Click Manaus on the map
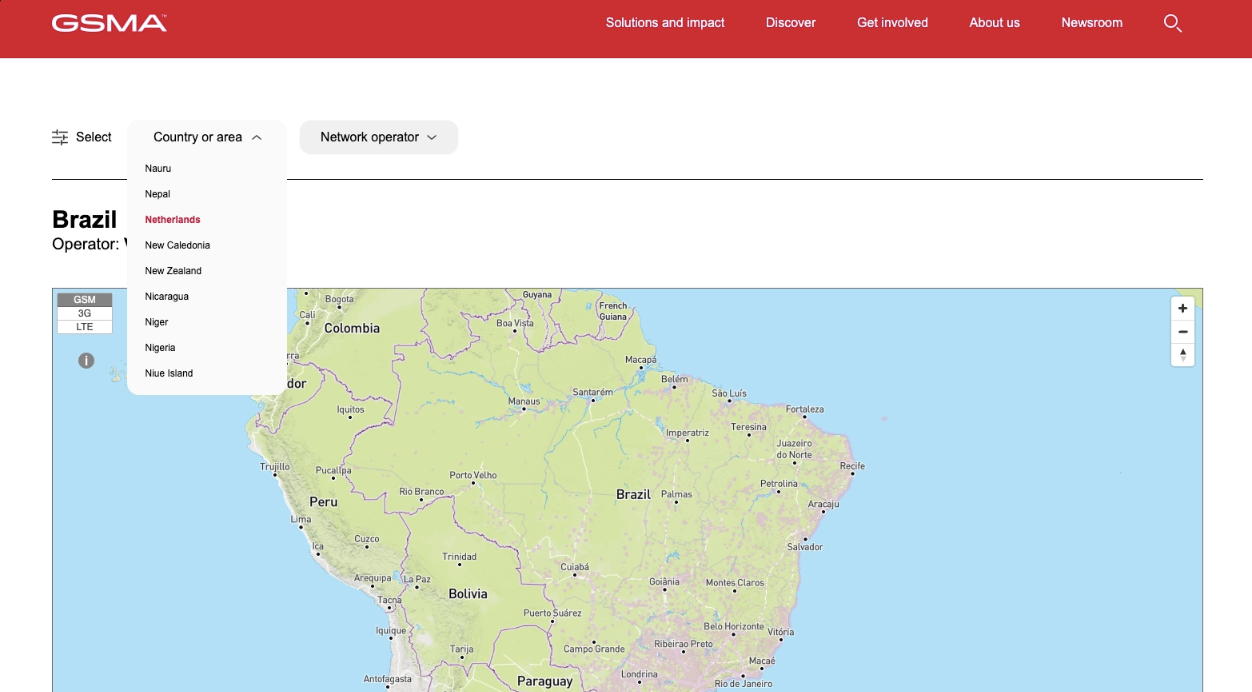 pyautogui.click(x=524, y=401)
